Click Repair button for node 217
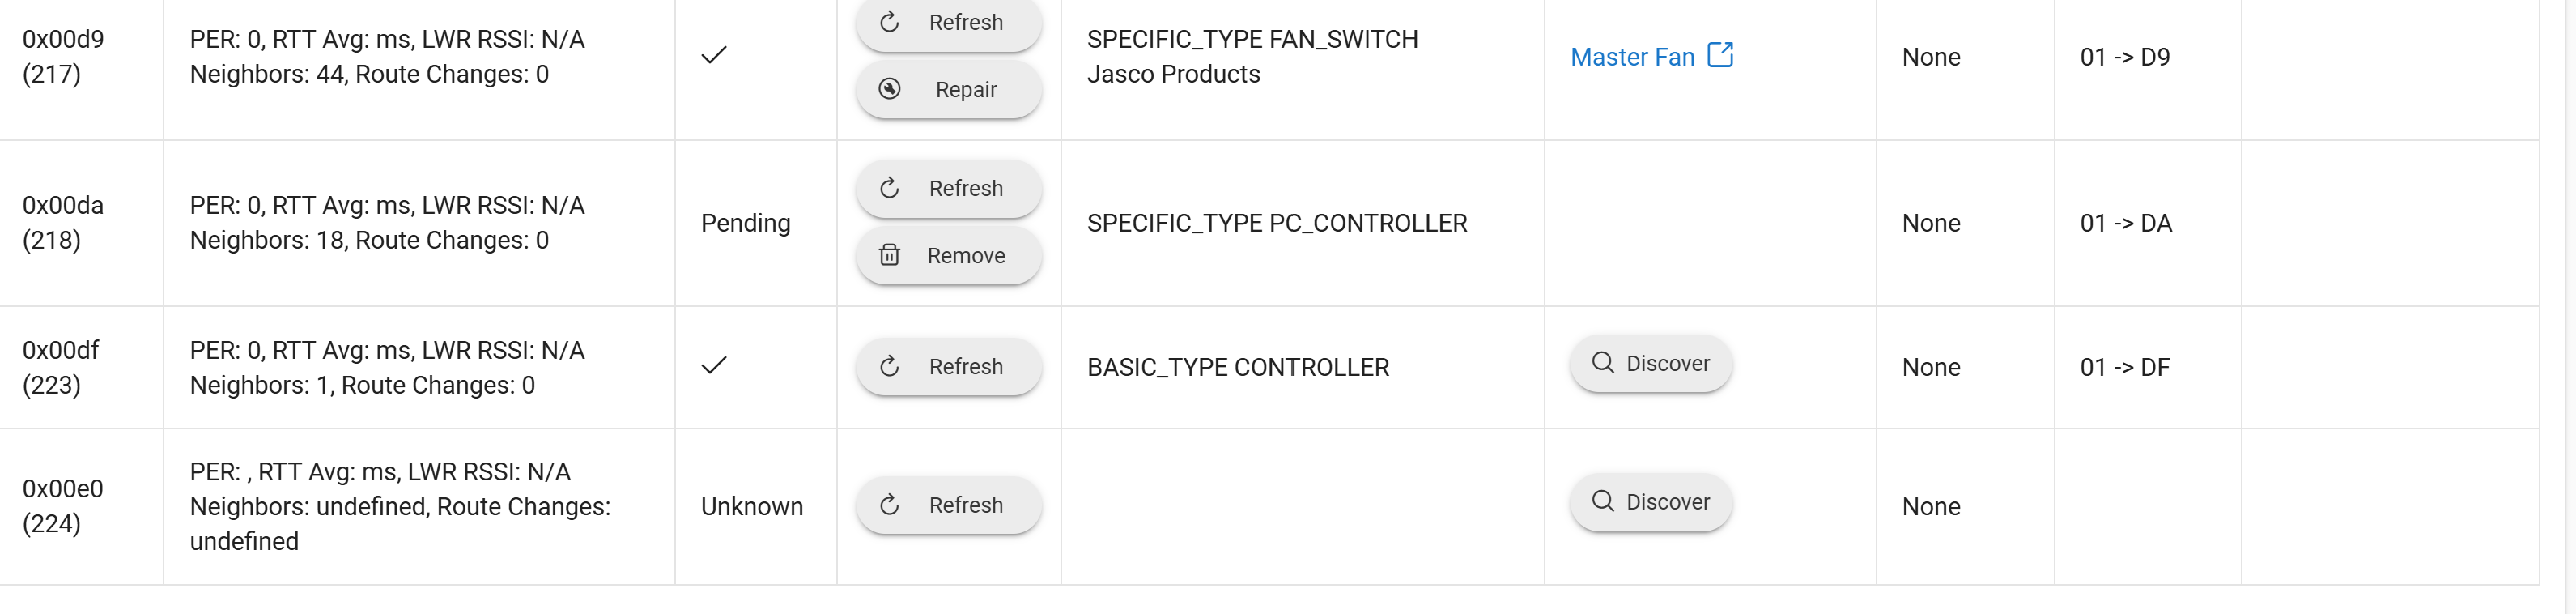Image resolution: width=2576 pixels, height=614 pixels. click(x=948, y=90)
